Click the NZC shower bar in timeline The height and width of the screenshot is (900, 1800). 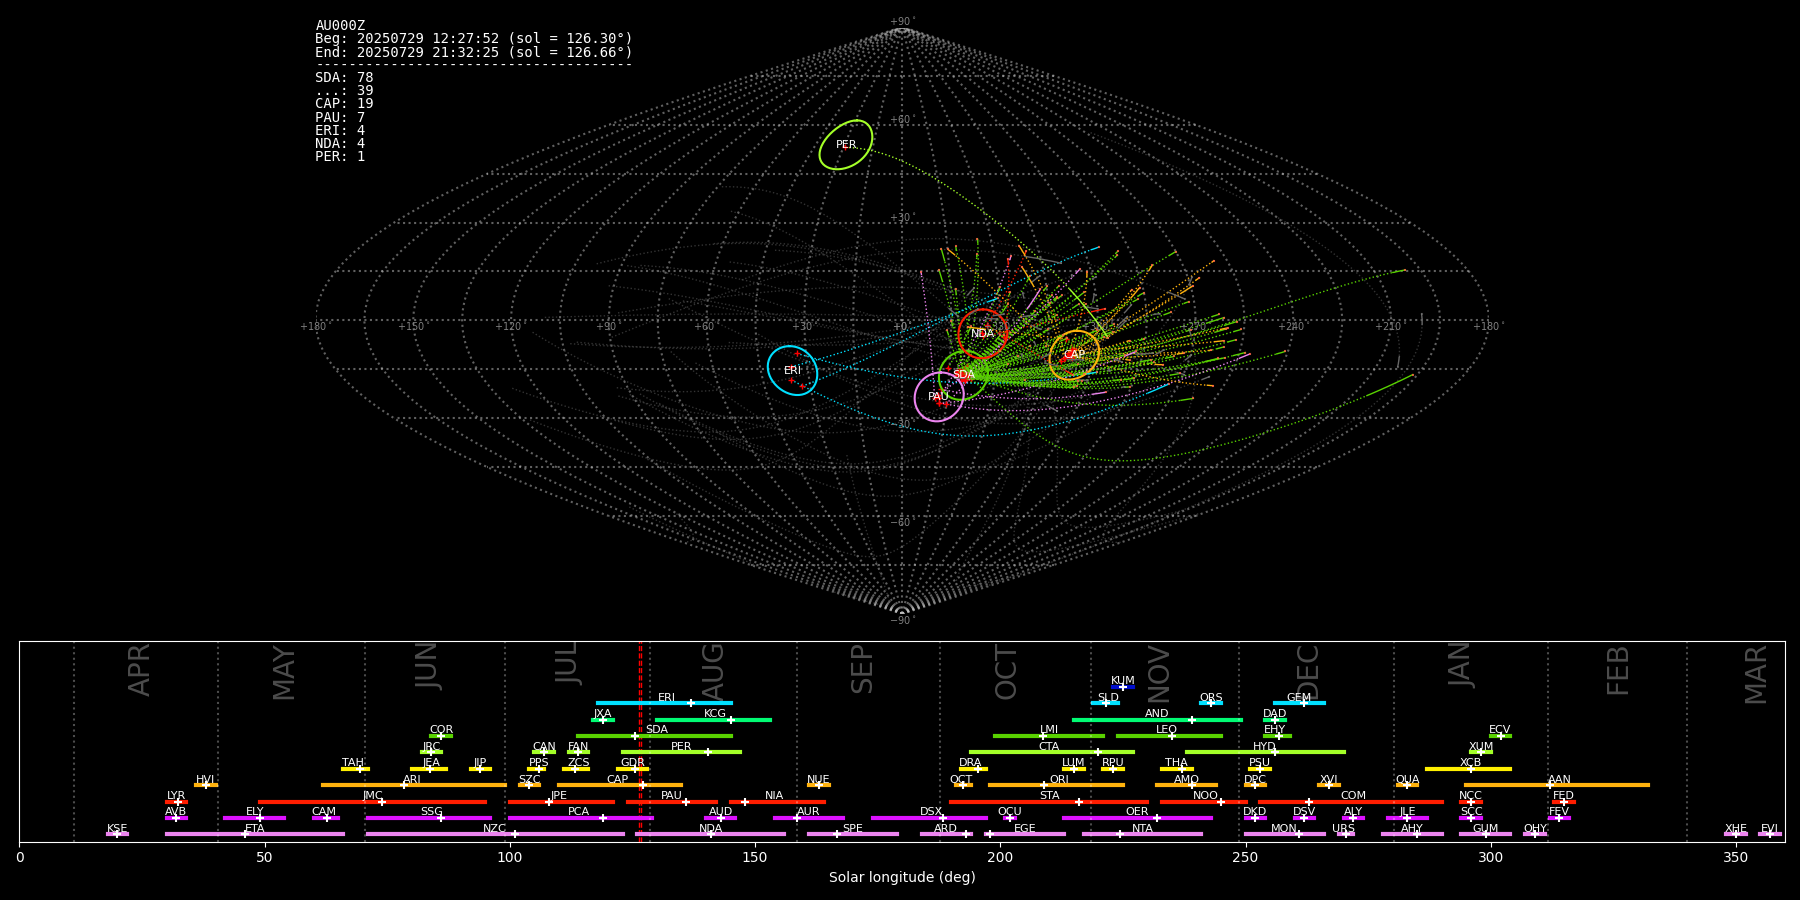tap(495, 834)
